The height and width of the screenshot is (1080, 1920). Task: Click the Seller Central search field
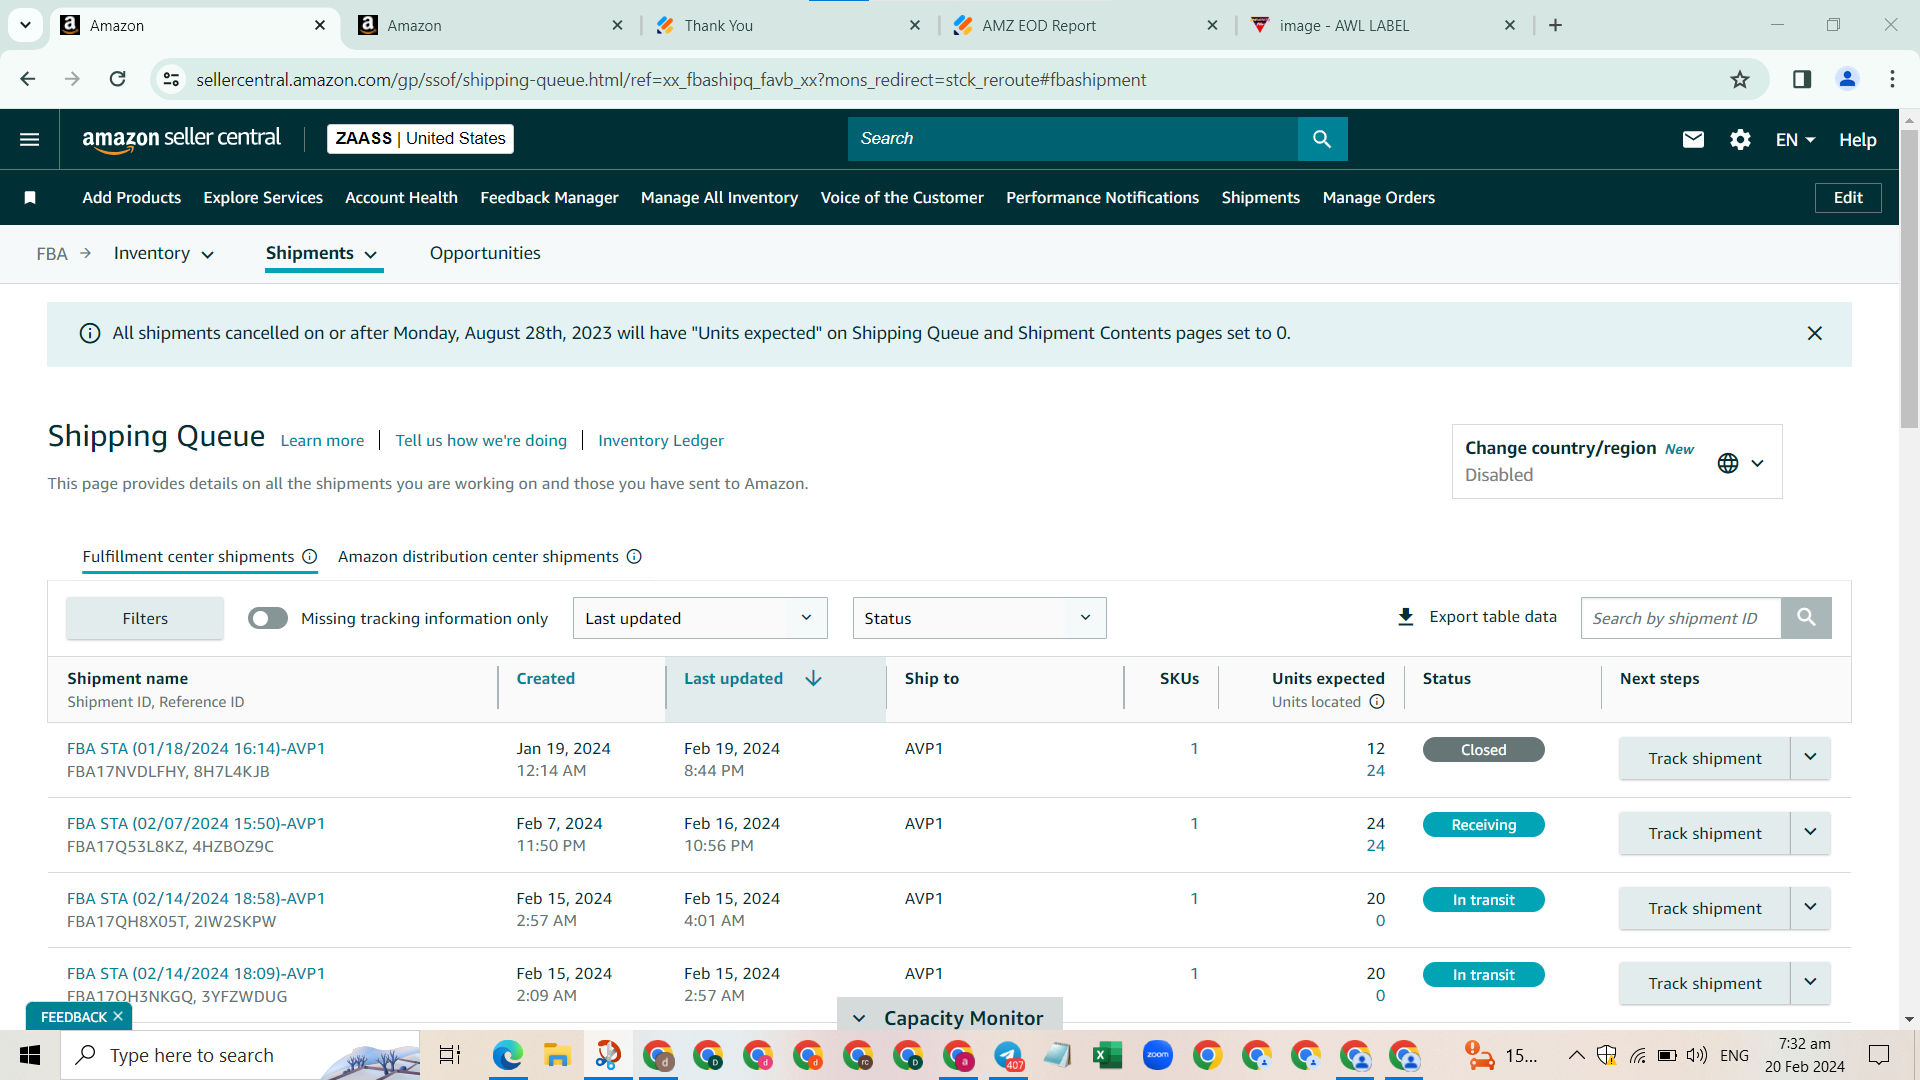(1072, 139)
